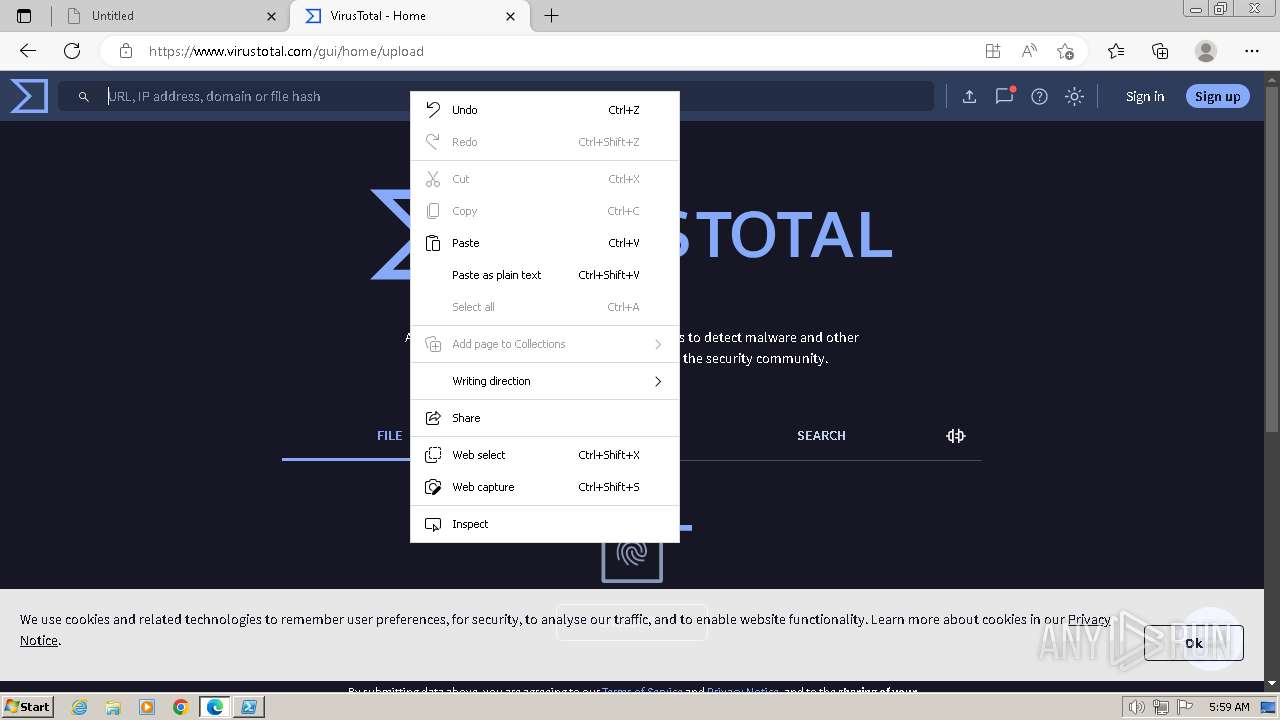Click the Sign in link
The width and height of the screenshot is (1280, 720).
1145,96
